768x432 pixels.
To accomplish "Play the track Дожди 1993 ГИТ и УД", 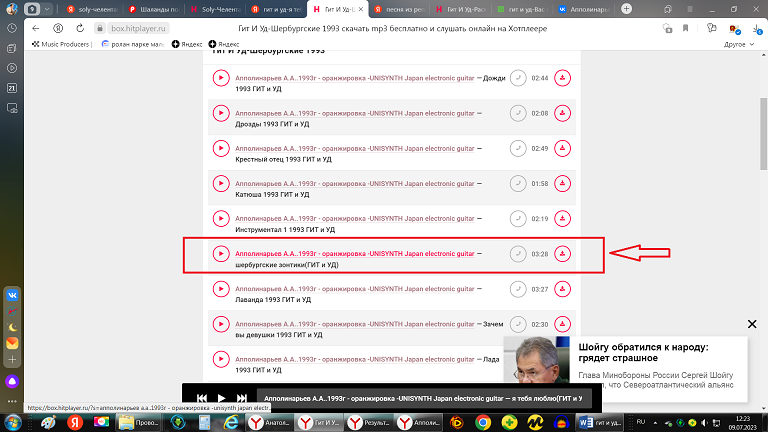I will [221, 78].
